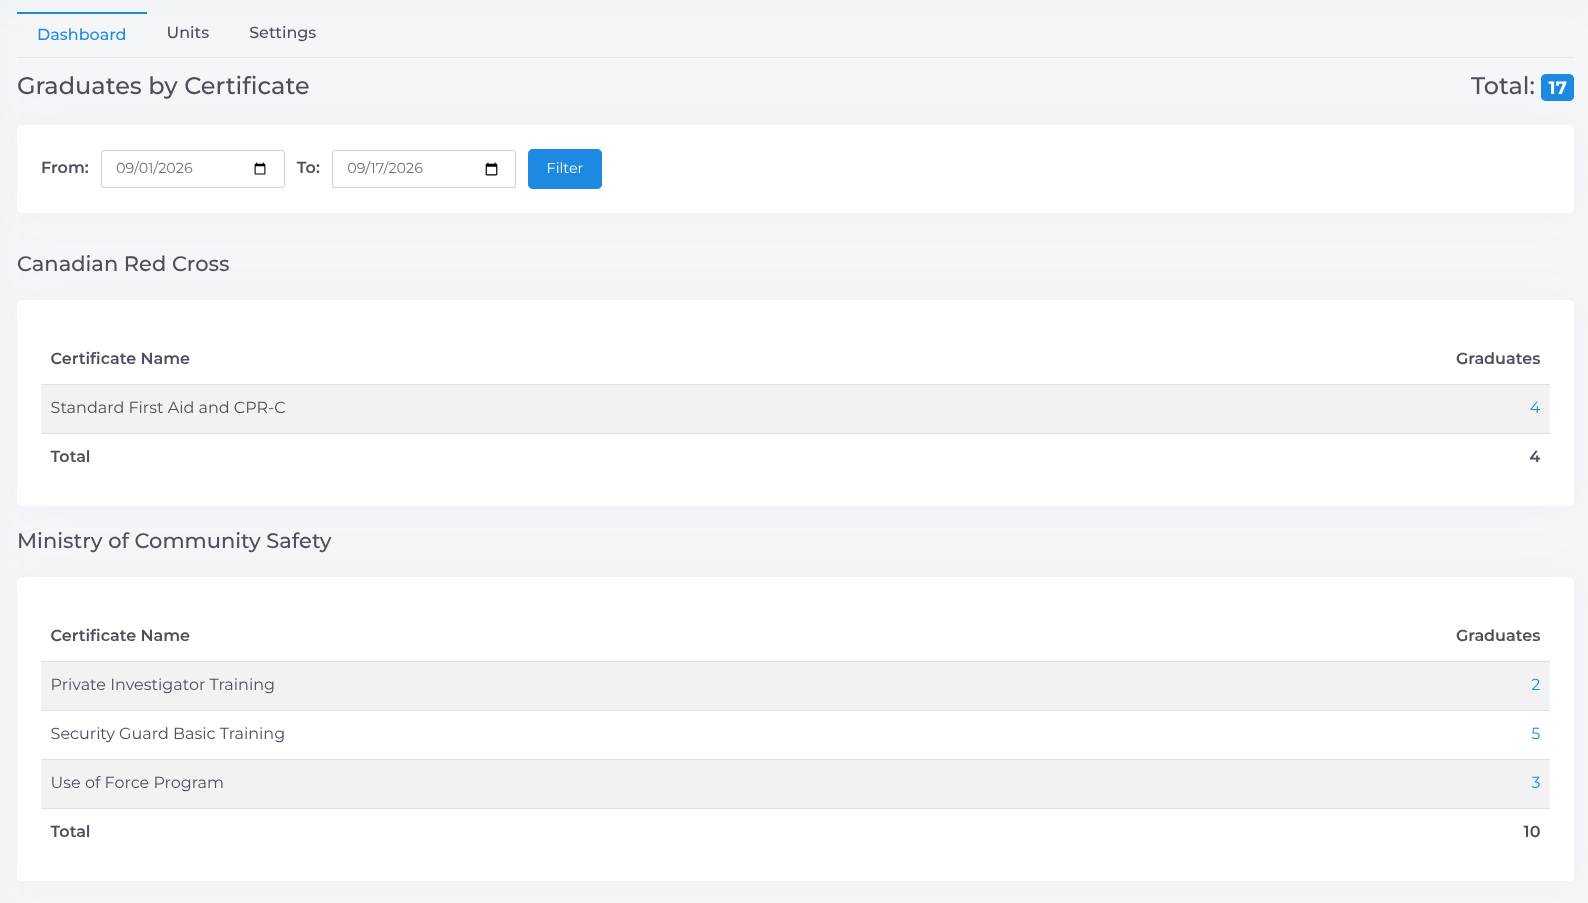This screenshot has width=1588, height=903.
Task: Click the Total label in Ministry table
Action: coord(70,832)
